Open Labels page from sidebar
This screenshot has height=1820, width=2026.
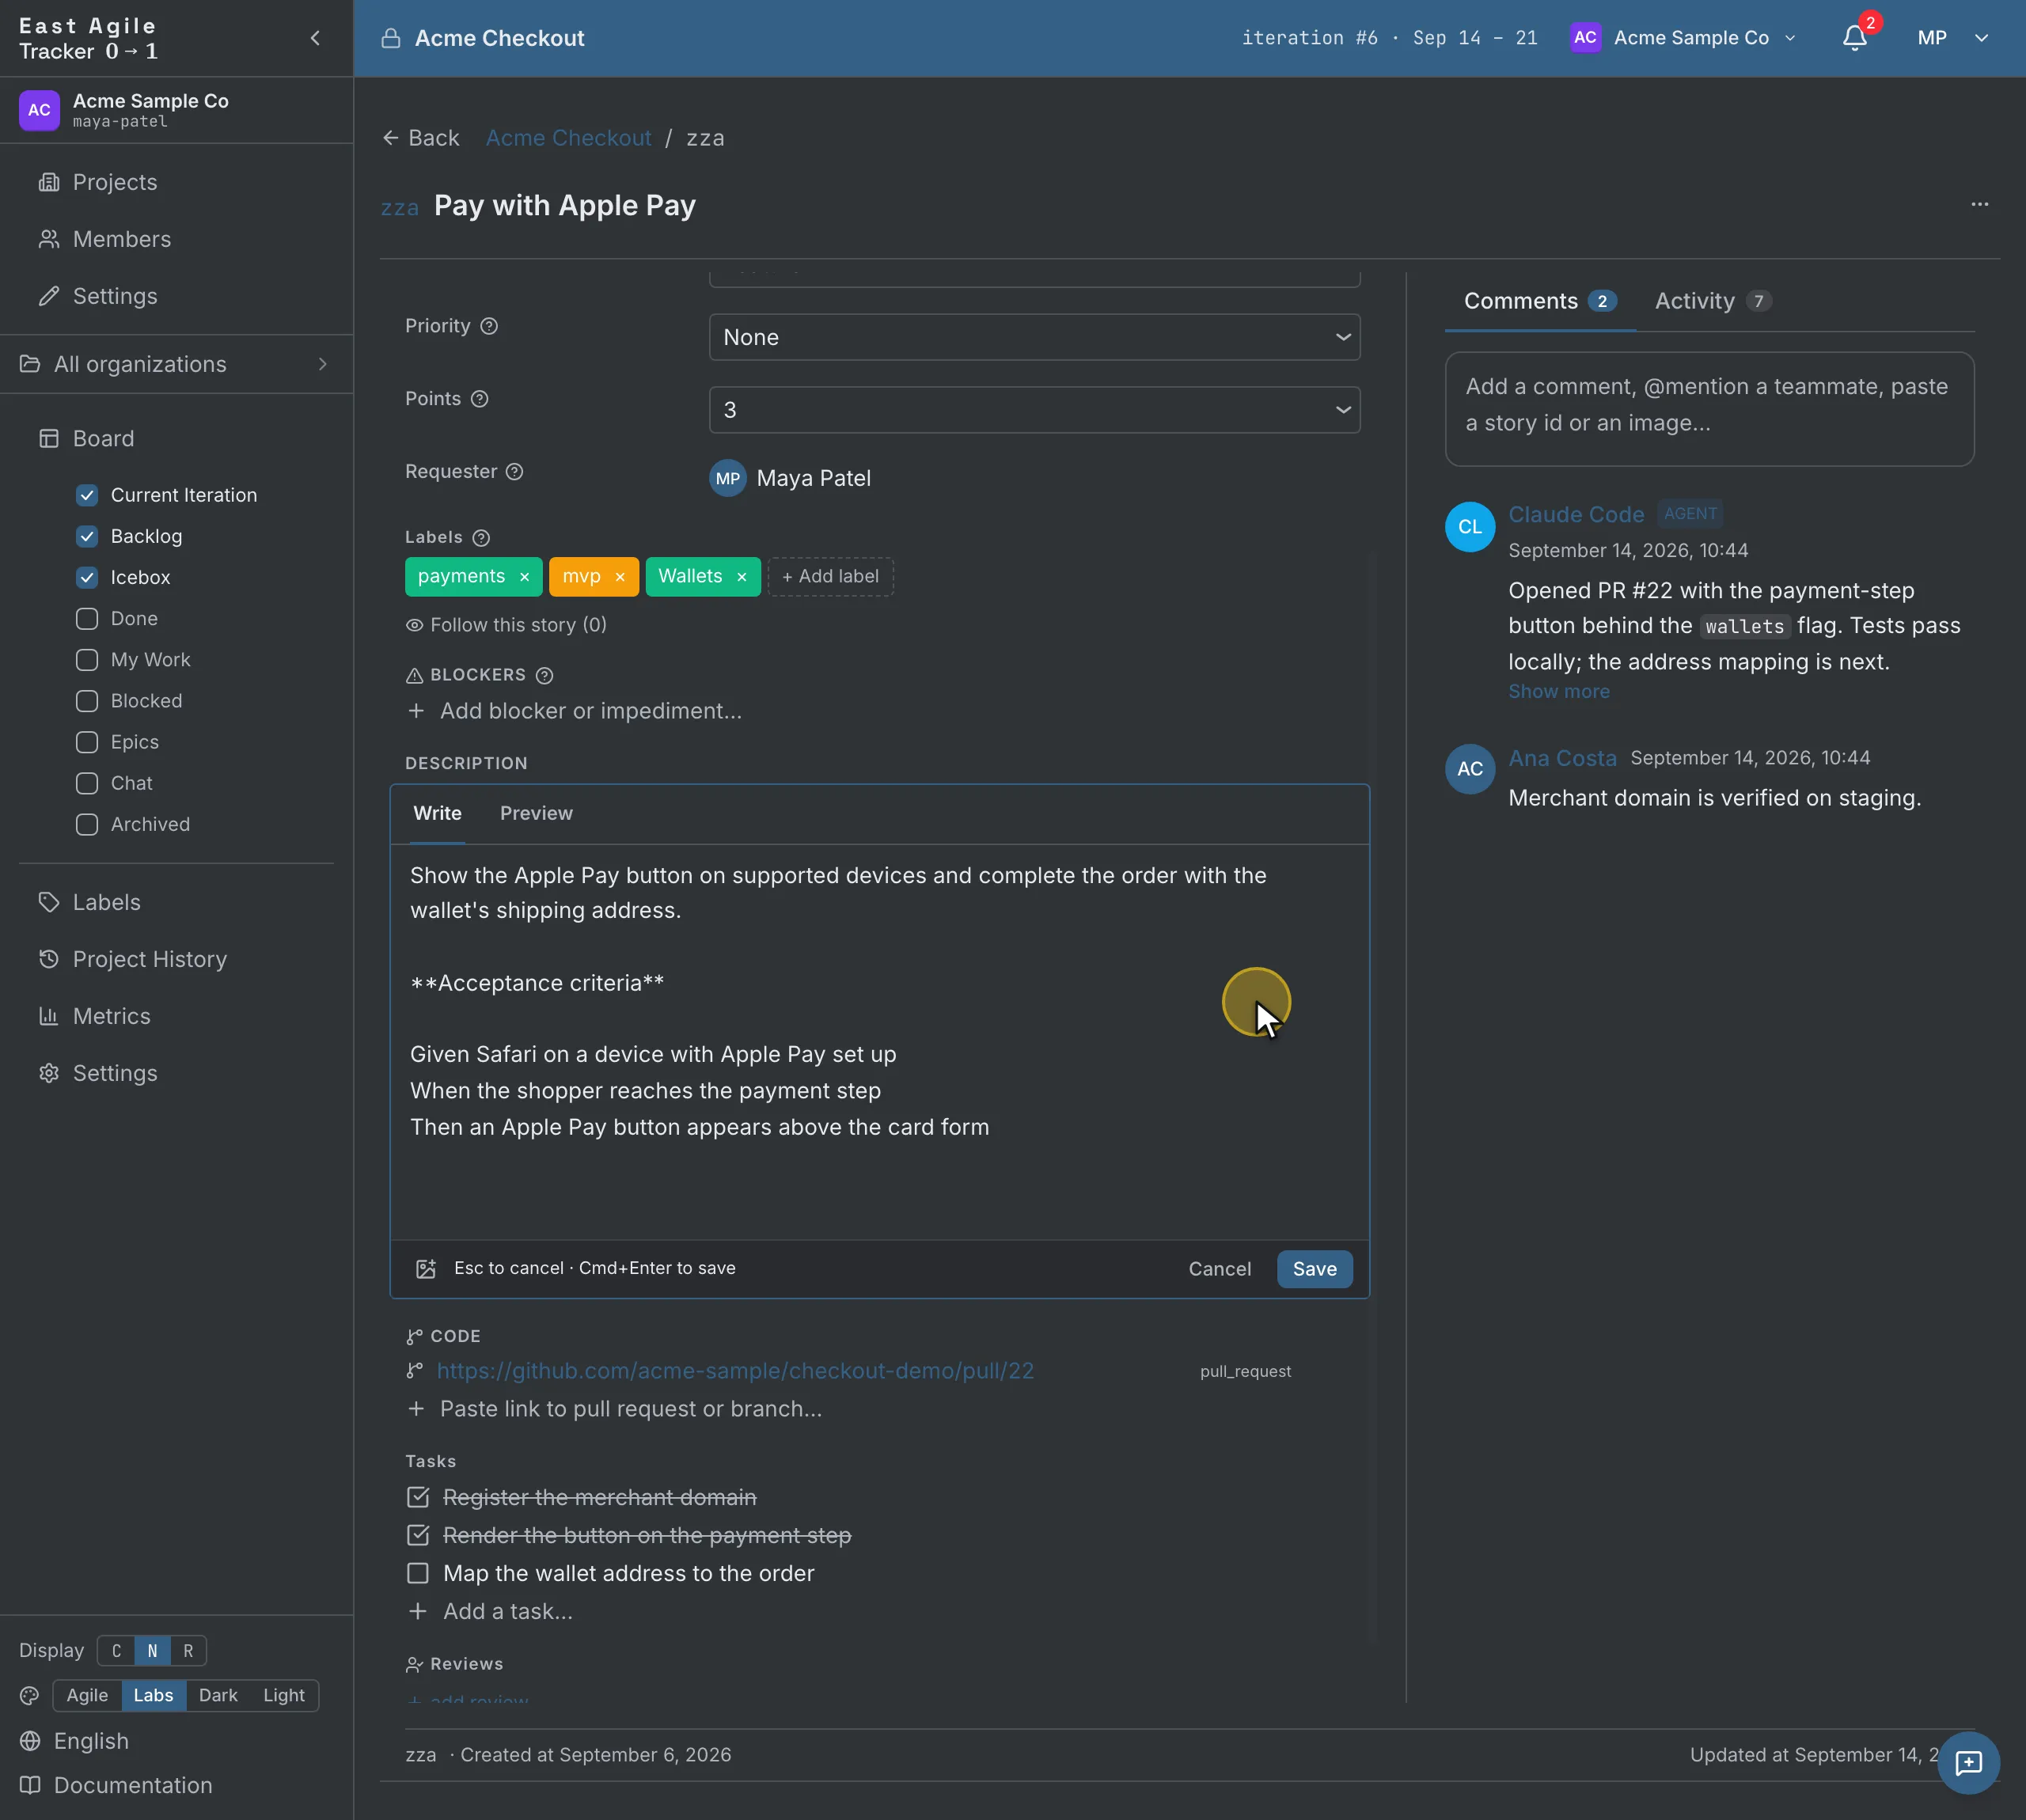pyautogui.click(x=106, y=902)
